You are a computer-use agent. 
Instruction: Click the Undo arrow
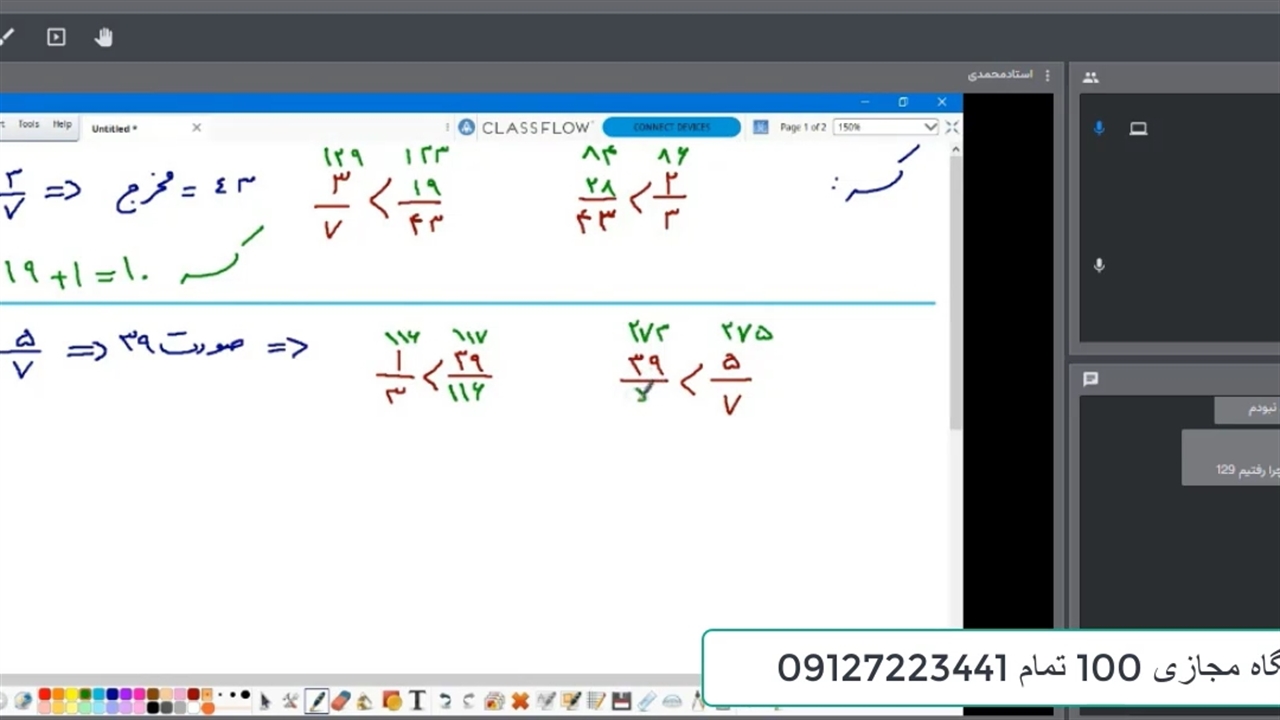click(445, 701)
